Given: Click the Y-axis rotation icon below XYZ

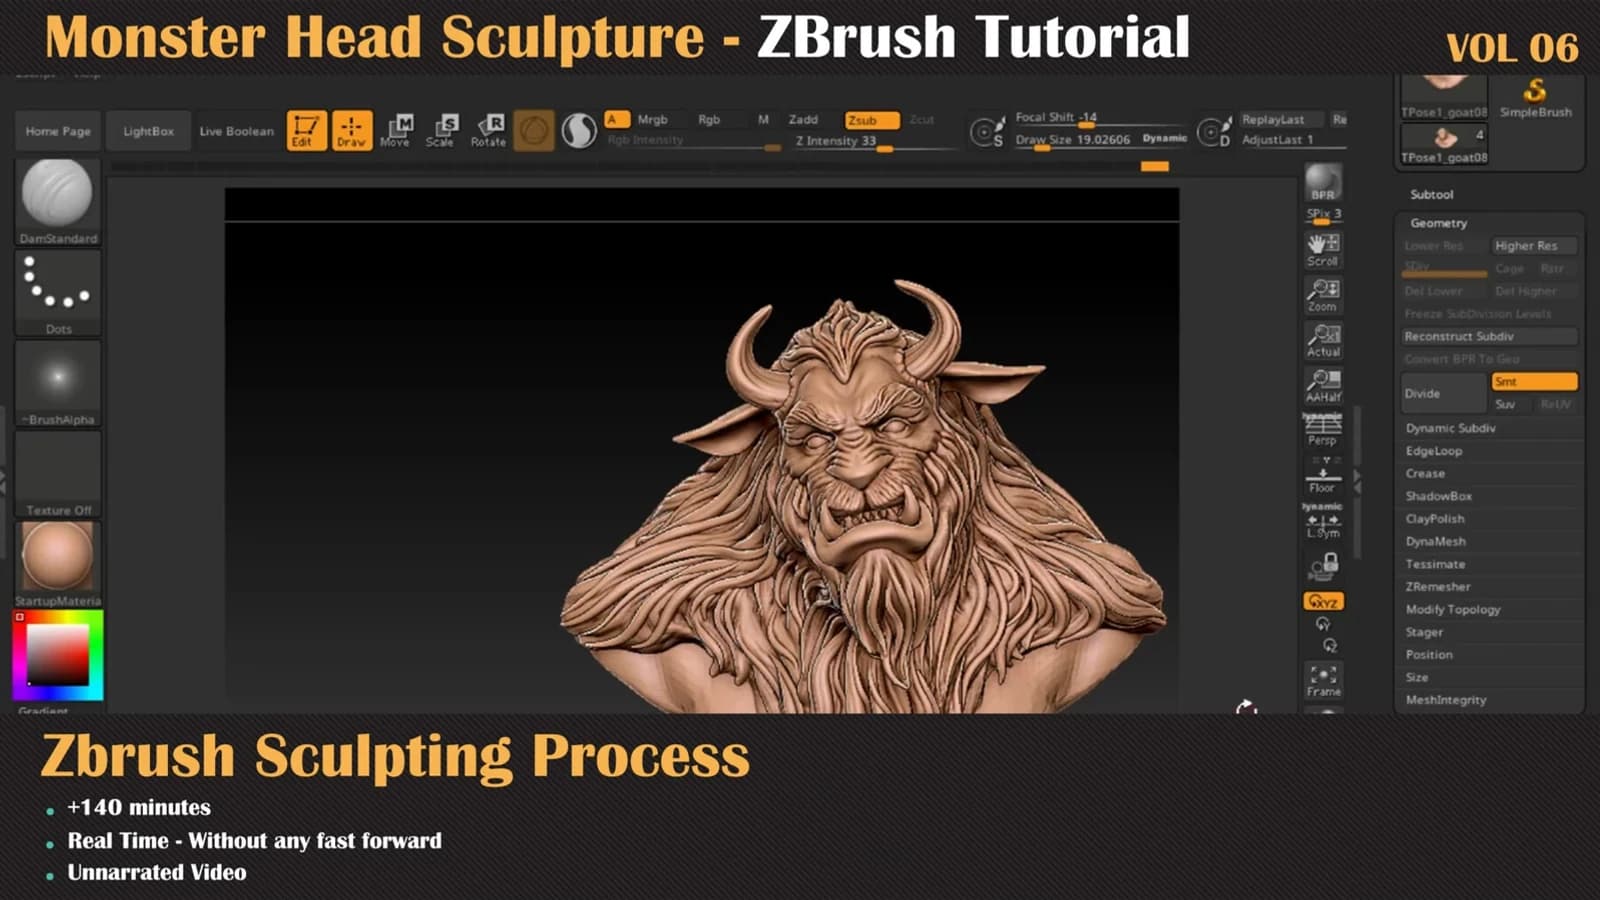Looking at the screenshot, I should click(1323, 624).
